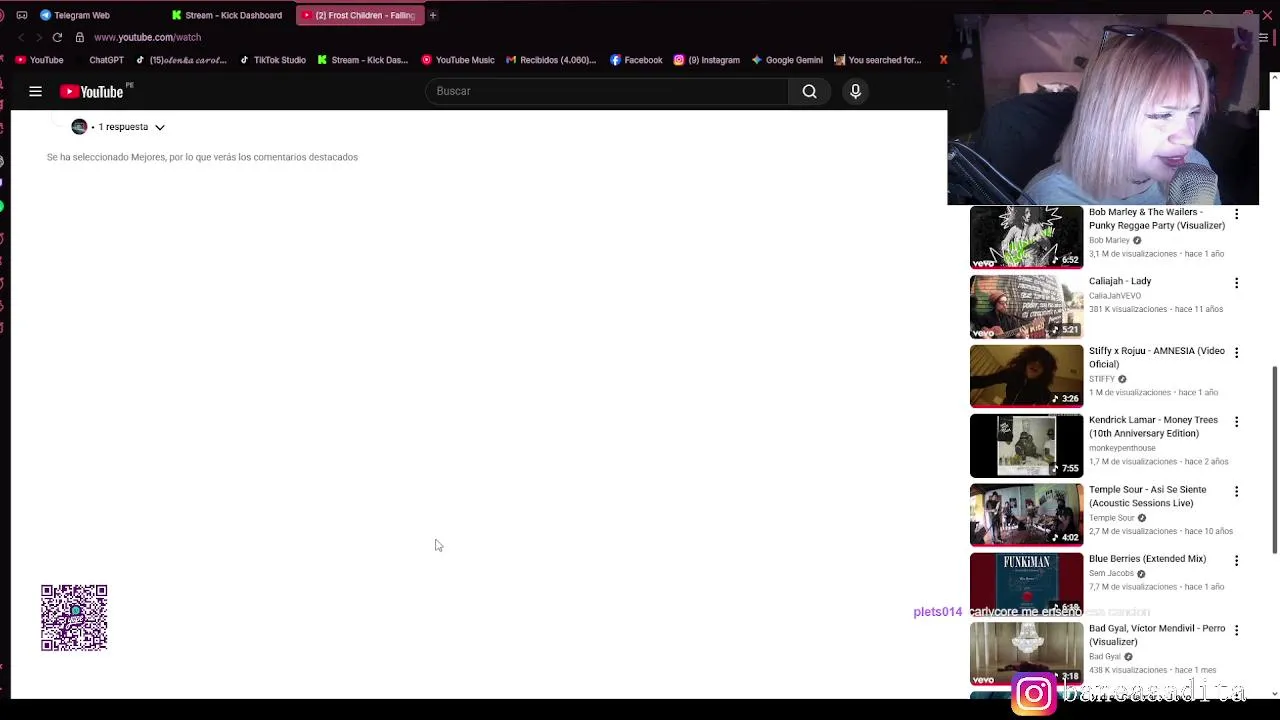Open STIFFY channel name

[x=1102, y=379]
